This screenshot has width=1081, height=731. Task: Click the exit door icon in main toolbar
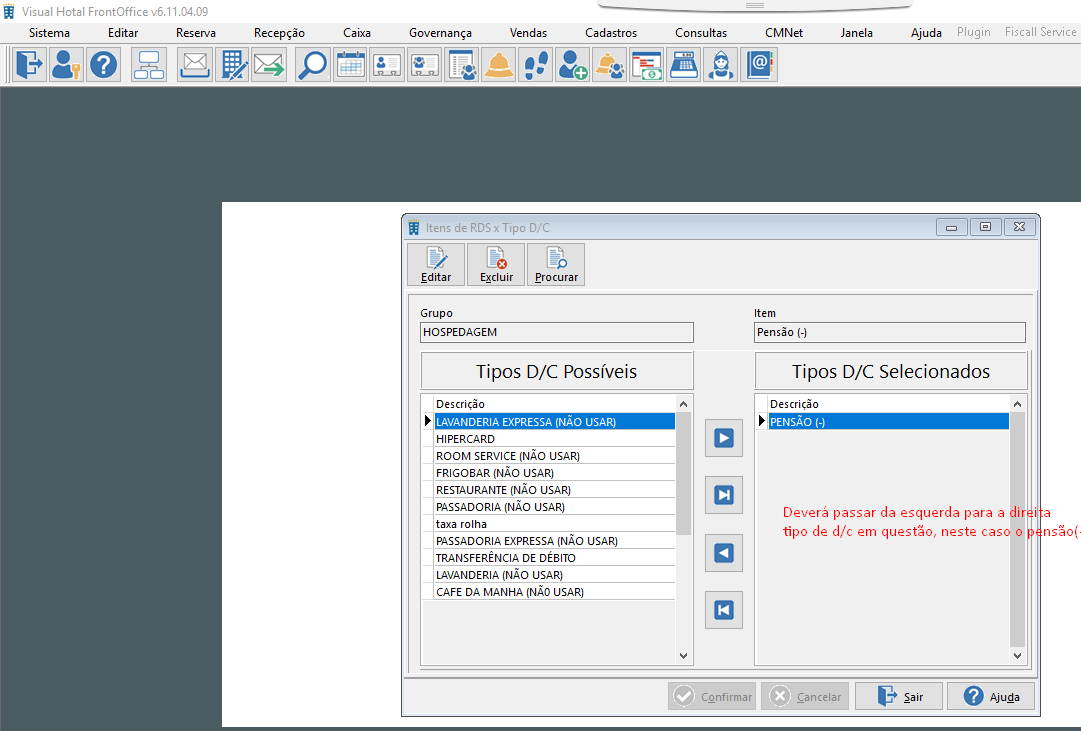click(30, 65)
